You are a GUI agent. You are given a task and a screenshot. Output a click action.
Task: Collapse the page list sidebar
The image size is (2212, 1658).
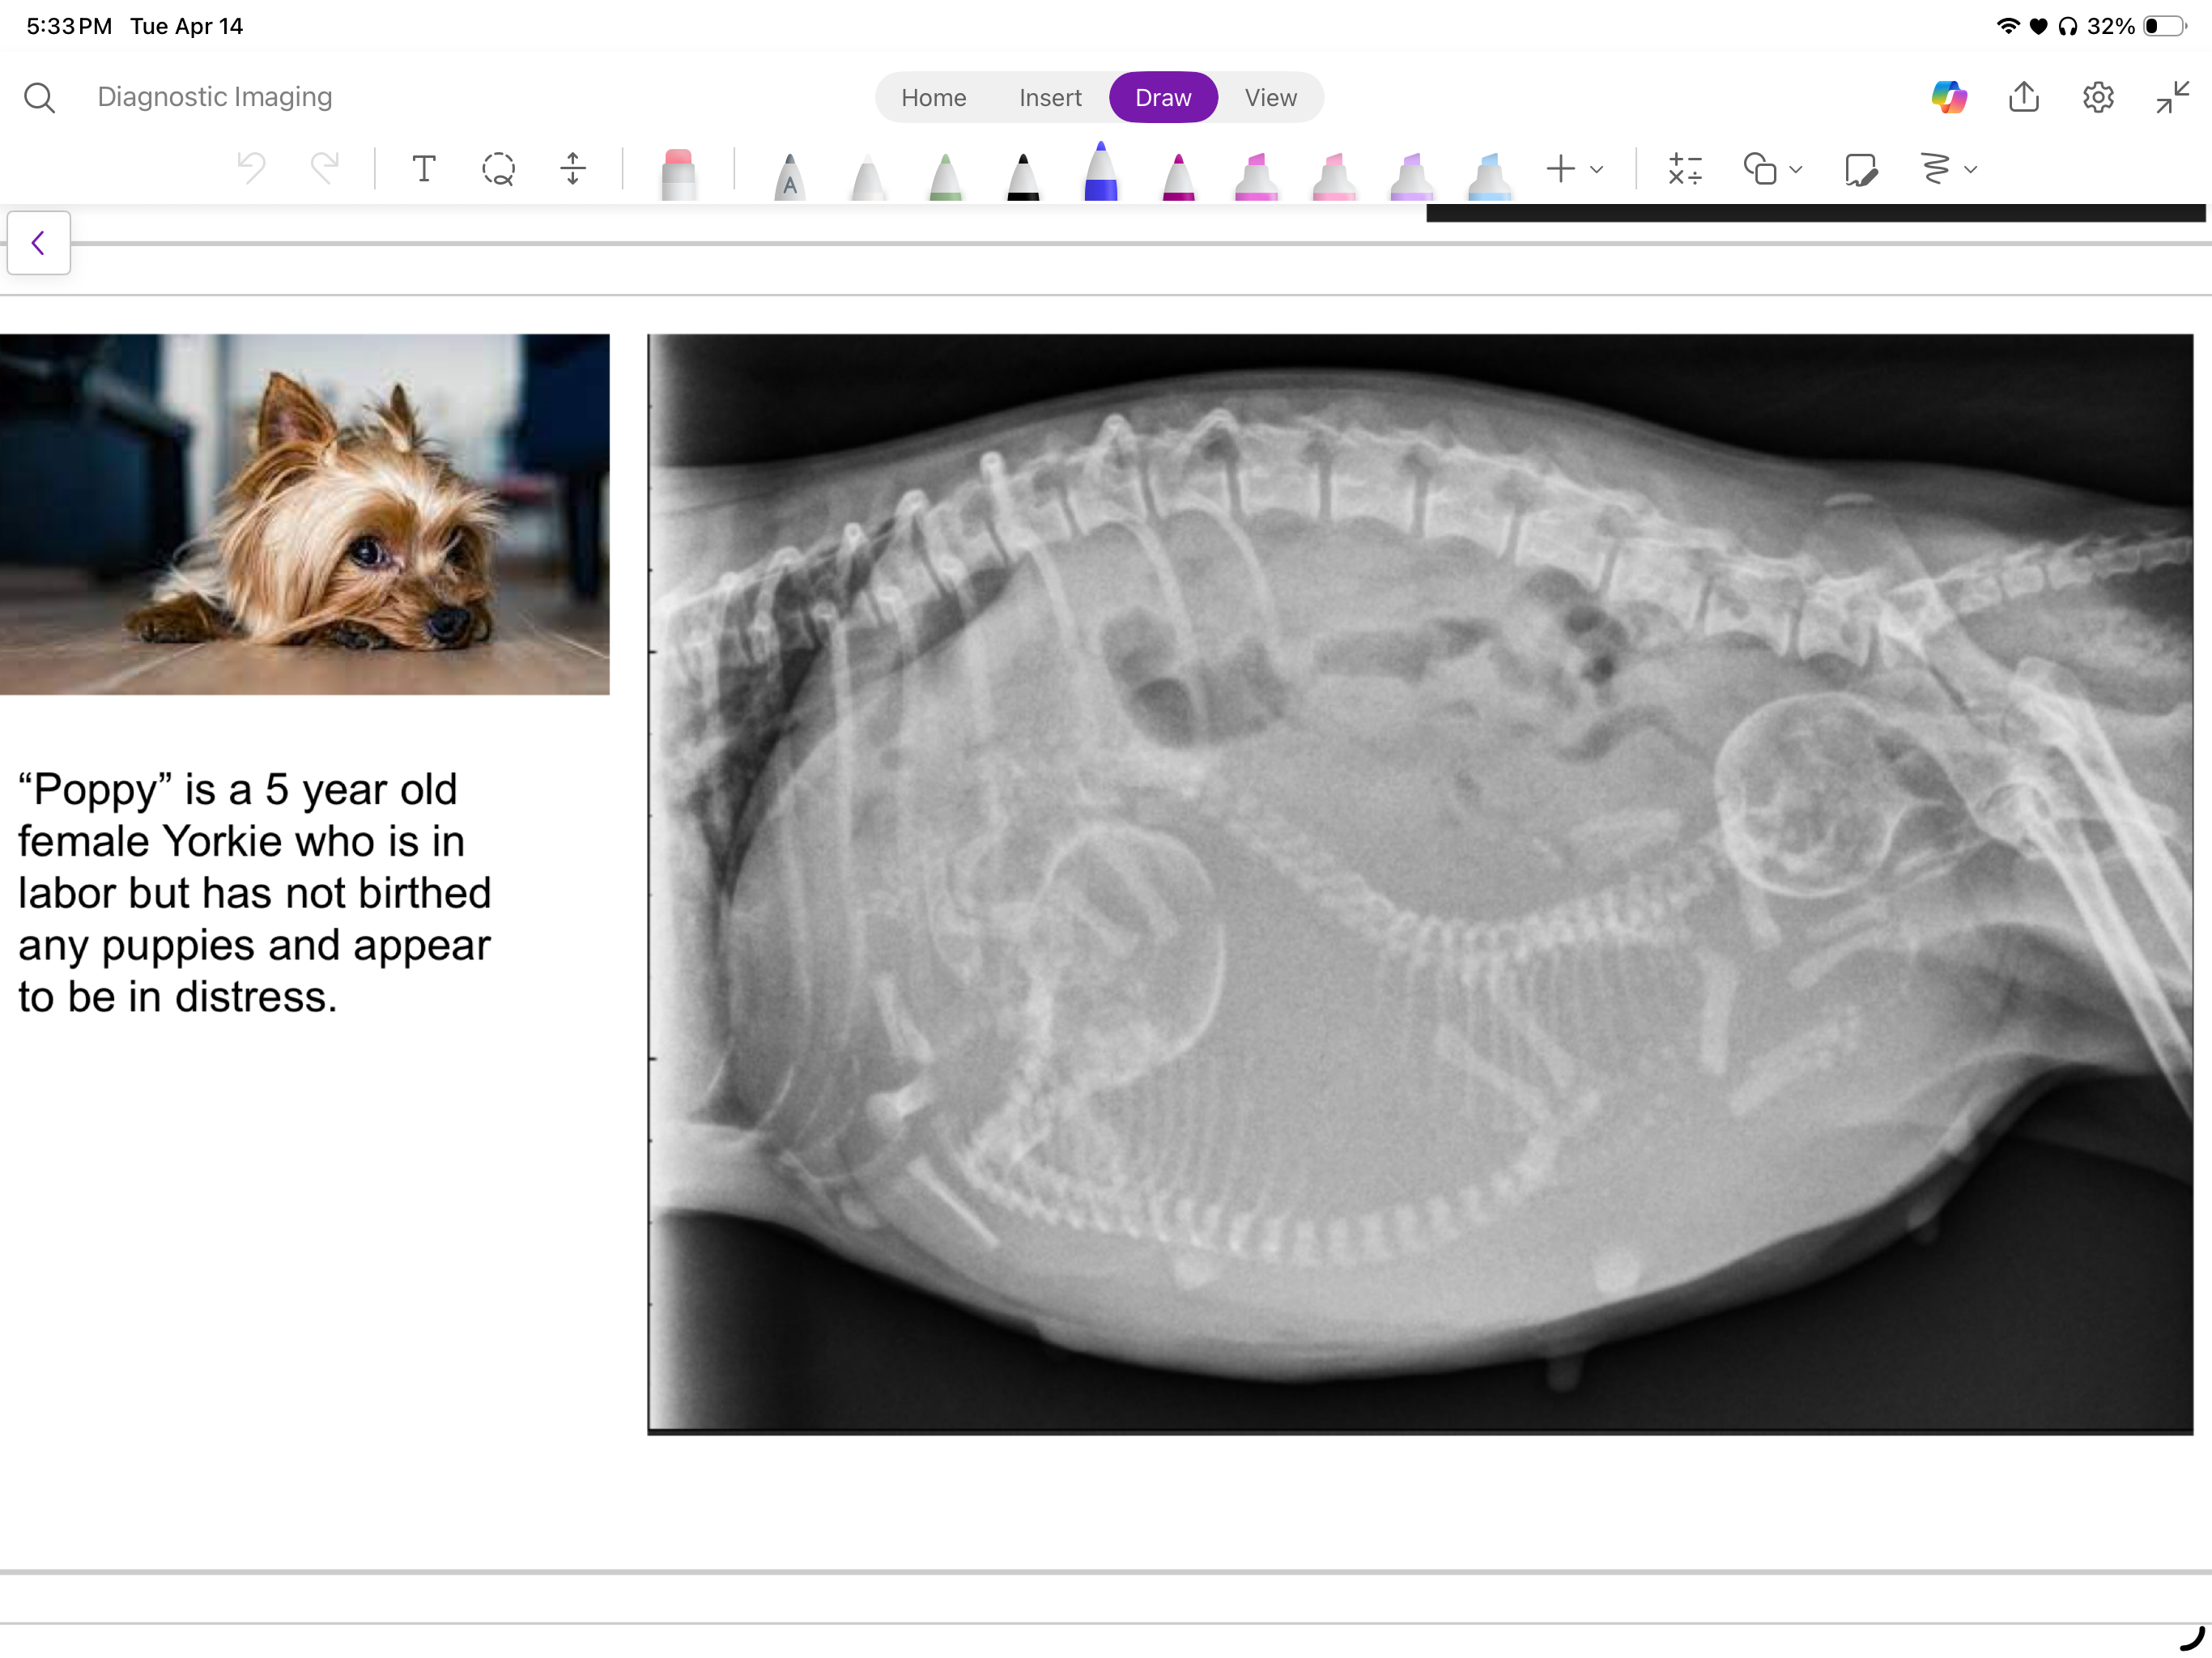(x=38, y=242)
